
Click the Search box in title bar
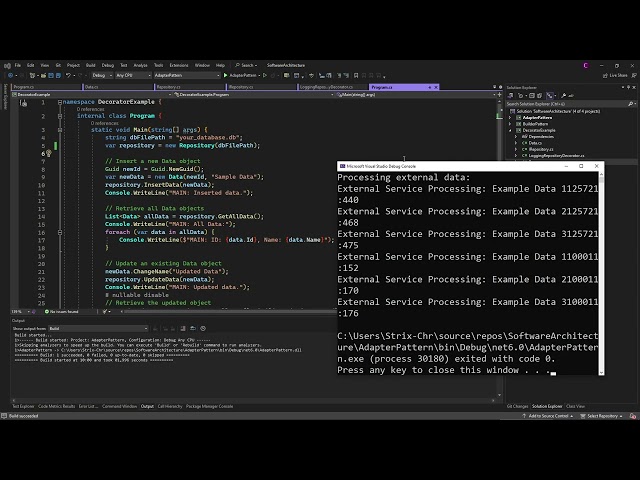point(246,65)
